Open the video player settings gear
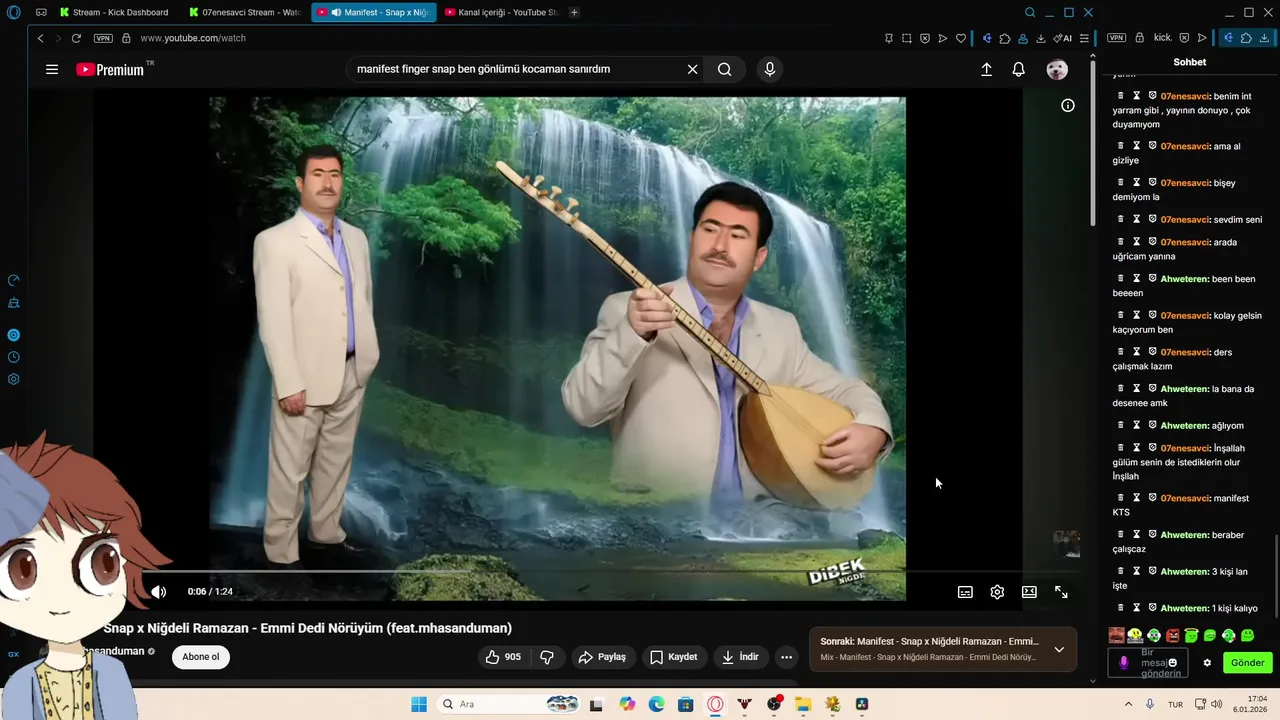This screenshot has width=1280, height=720. tap(997, 592)
